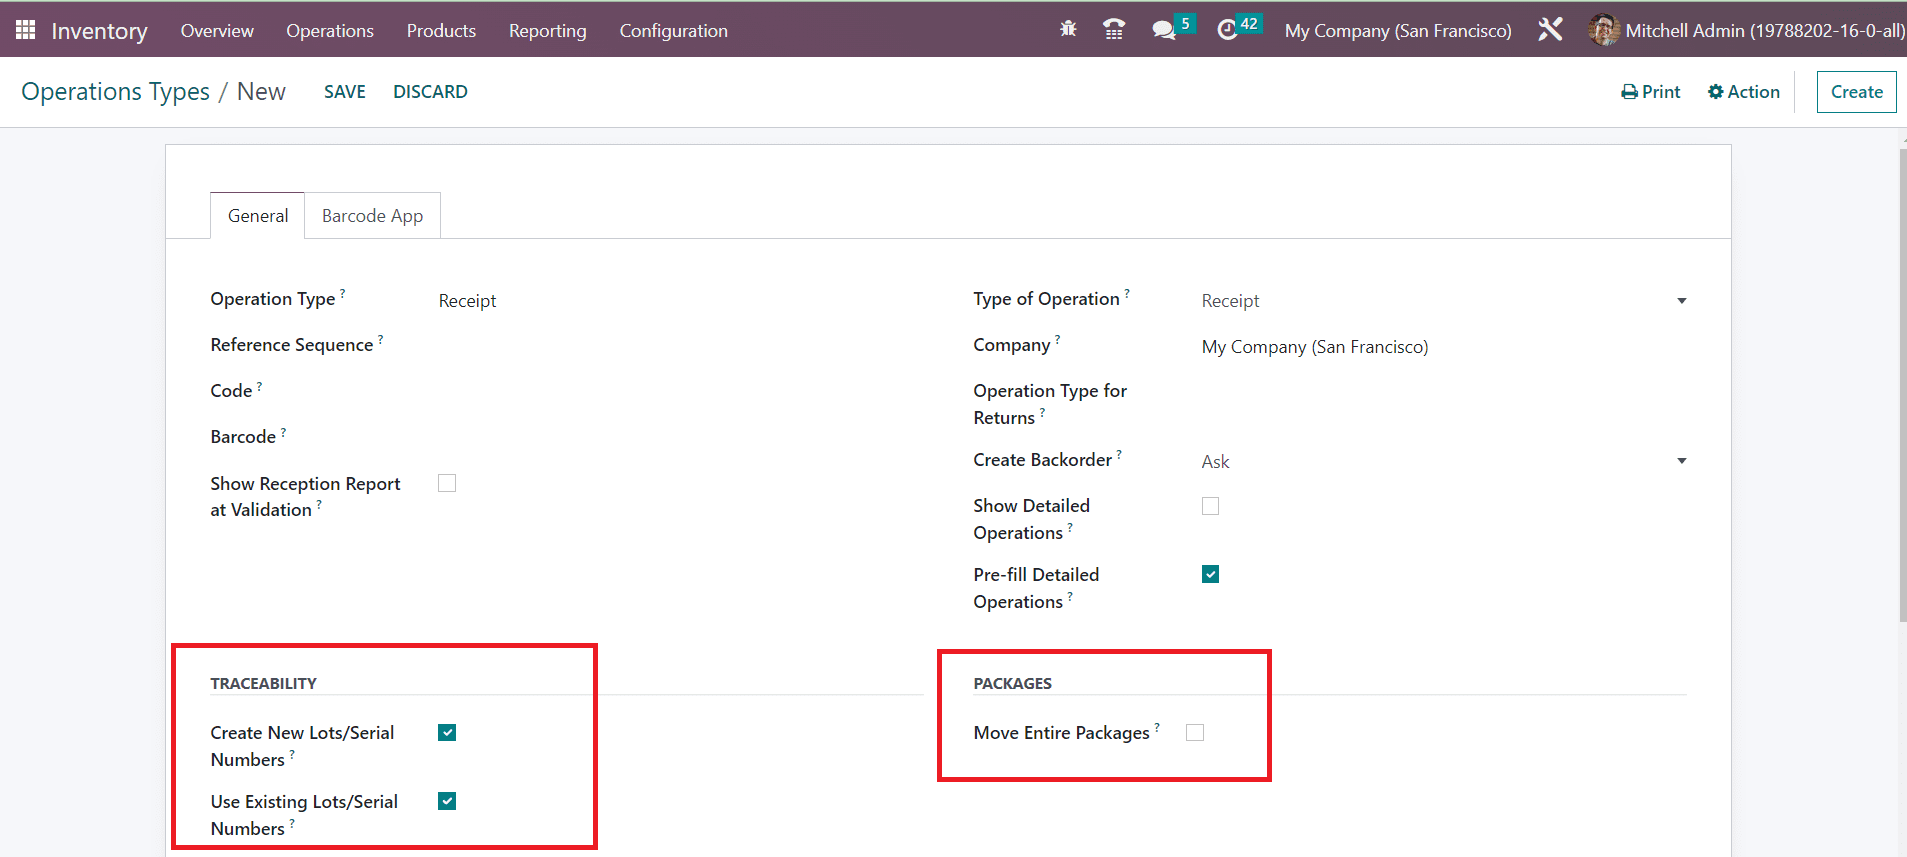This screenshot has height=857, width=1907.
Task: Open the activities clock icon
Action: pyautogui.click(x=1227, y=30)
